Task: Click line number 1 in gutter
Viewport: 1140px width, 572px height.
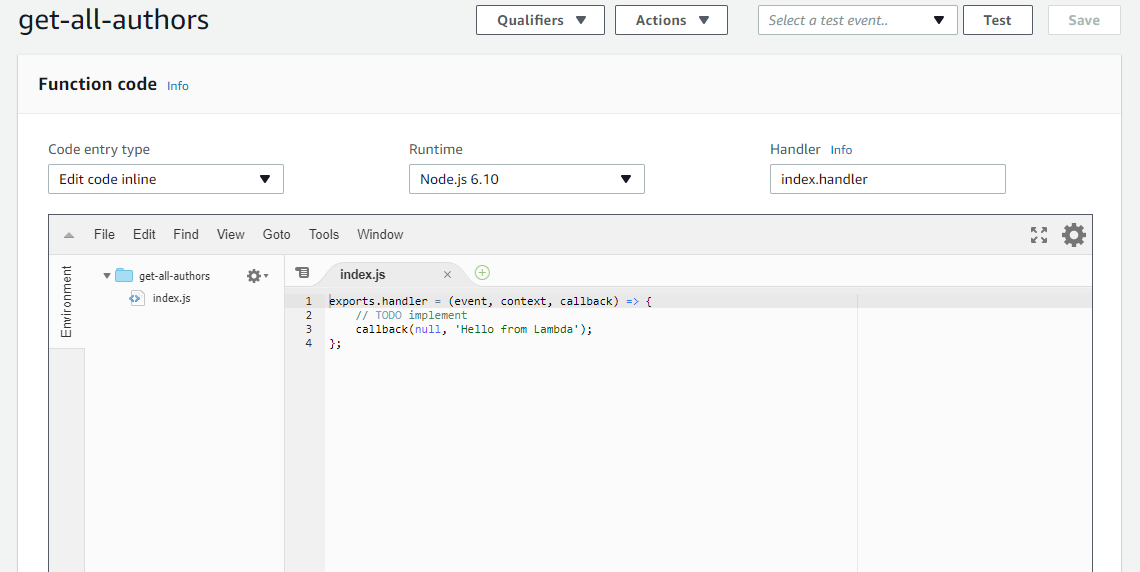Action: 308,301
